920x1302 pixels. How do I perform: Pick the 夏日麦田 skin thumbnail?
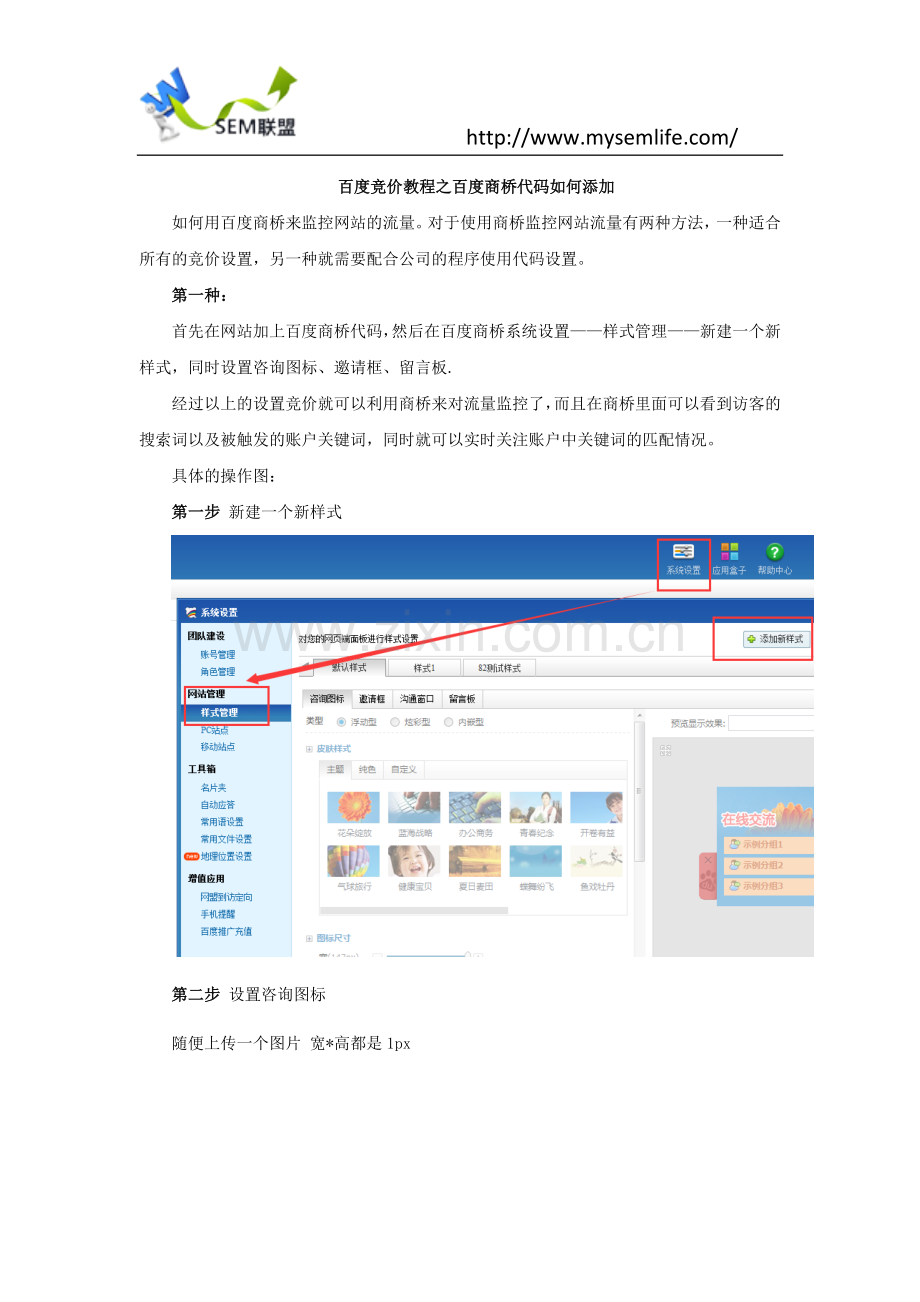point(475,861)
